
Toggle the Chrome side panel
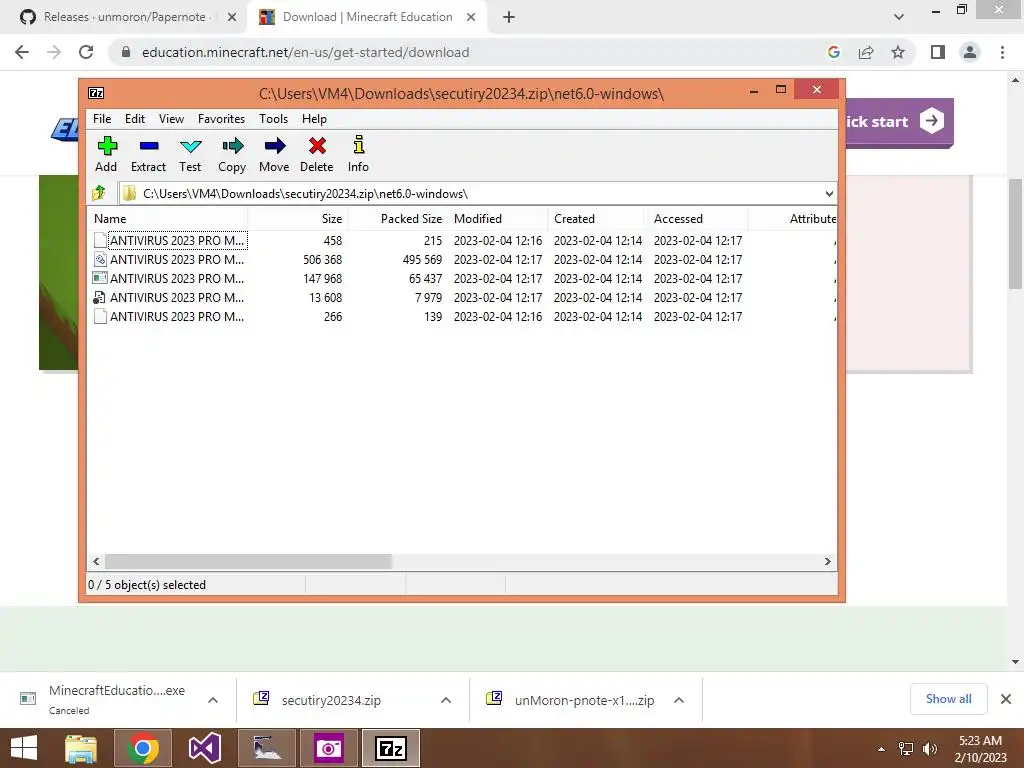coord(938,52)
